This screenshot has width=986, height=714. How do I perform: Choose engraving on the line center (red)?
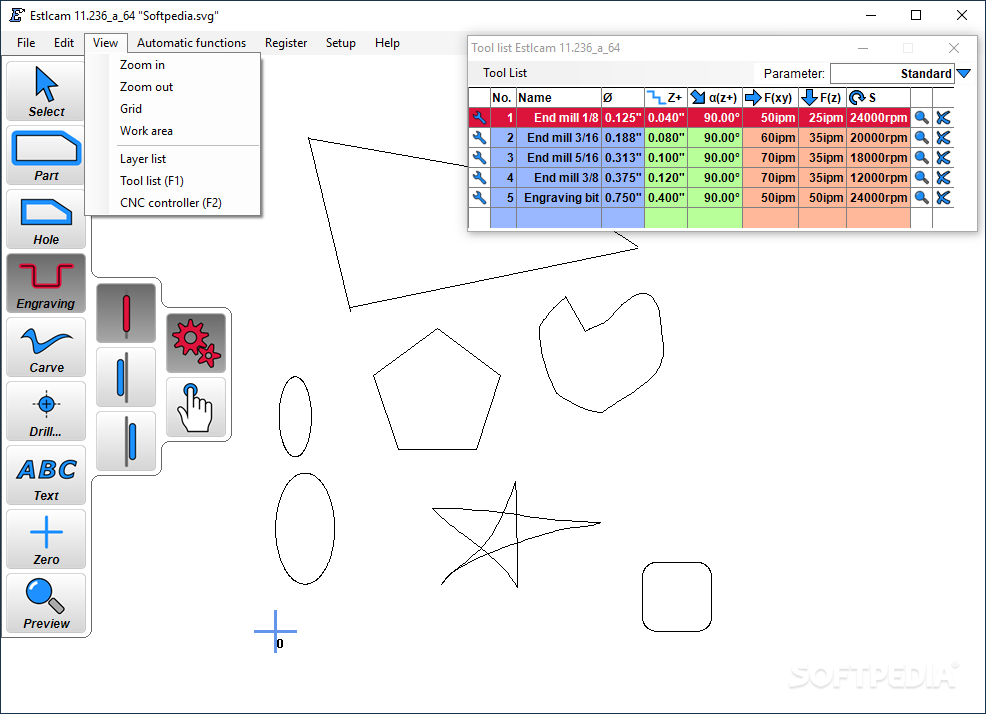(126, 313)
